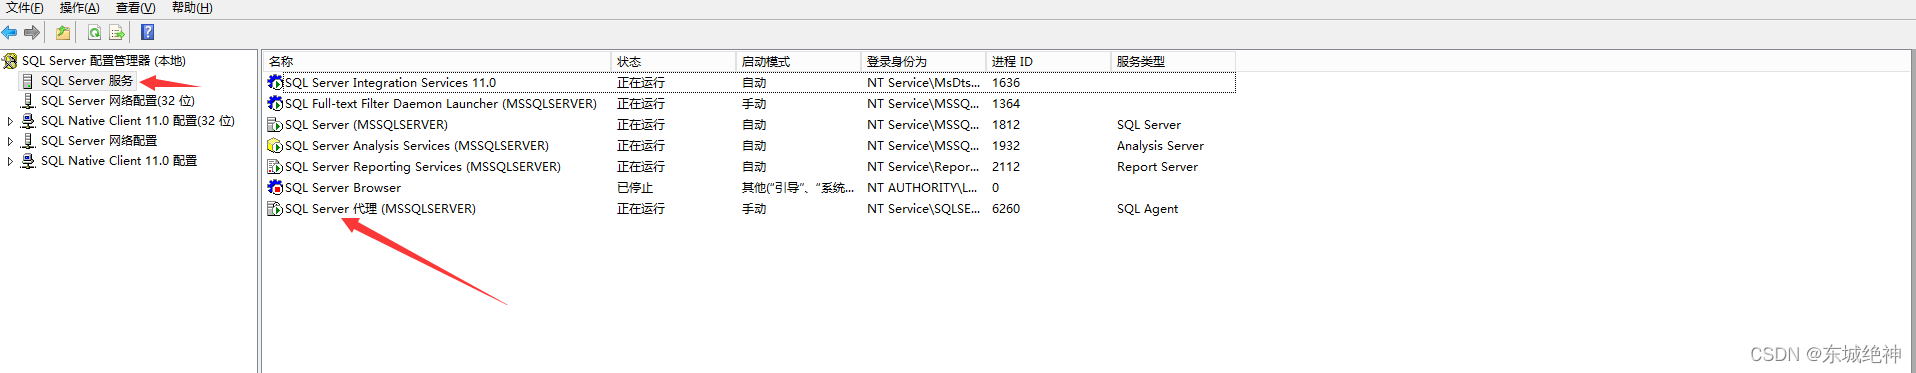Select SQL Native Client 11.0 配置(32 位) item
Image resolution: width=1916 pixels, height=373 pixels.
pyautogui.click(x=138, y=121)
